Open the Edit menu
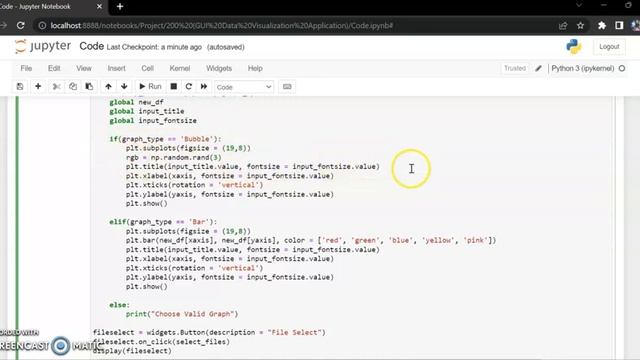640x360 pixels. (54, 68)
